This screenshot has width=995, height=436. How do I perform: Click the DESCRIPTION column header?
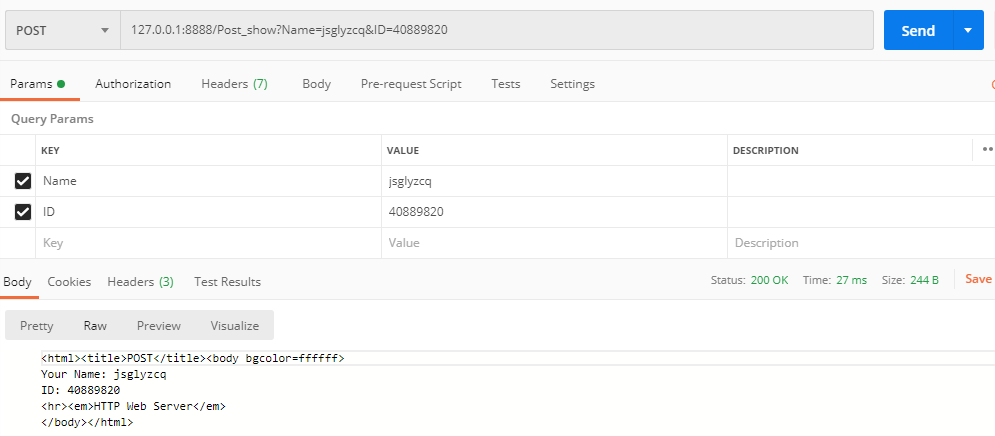point(765,150)
